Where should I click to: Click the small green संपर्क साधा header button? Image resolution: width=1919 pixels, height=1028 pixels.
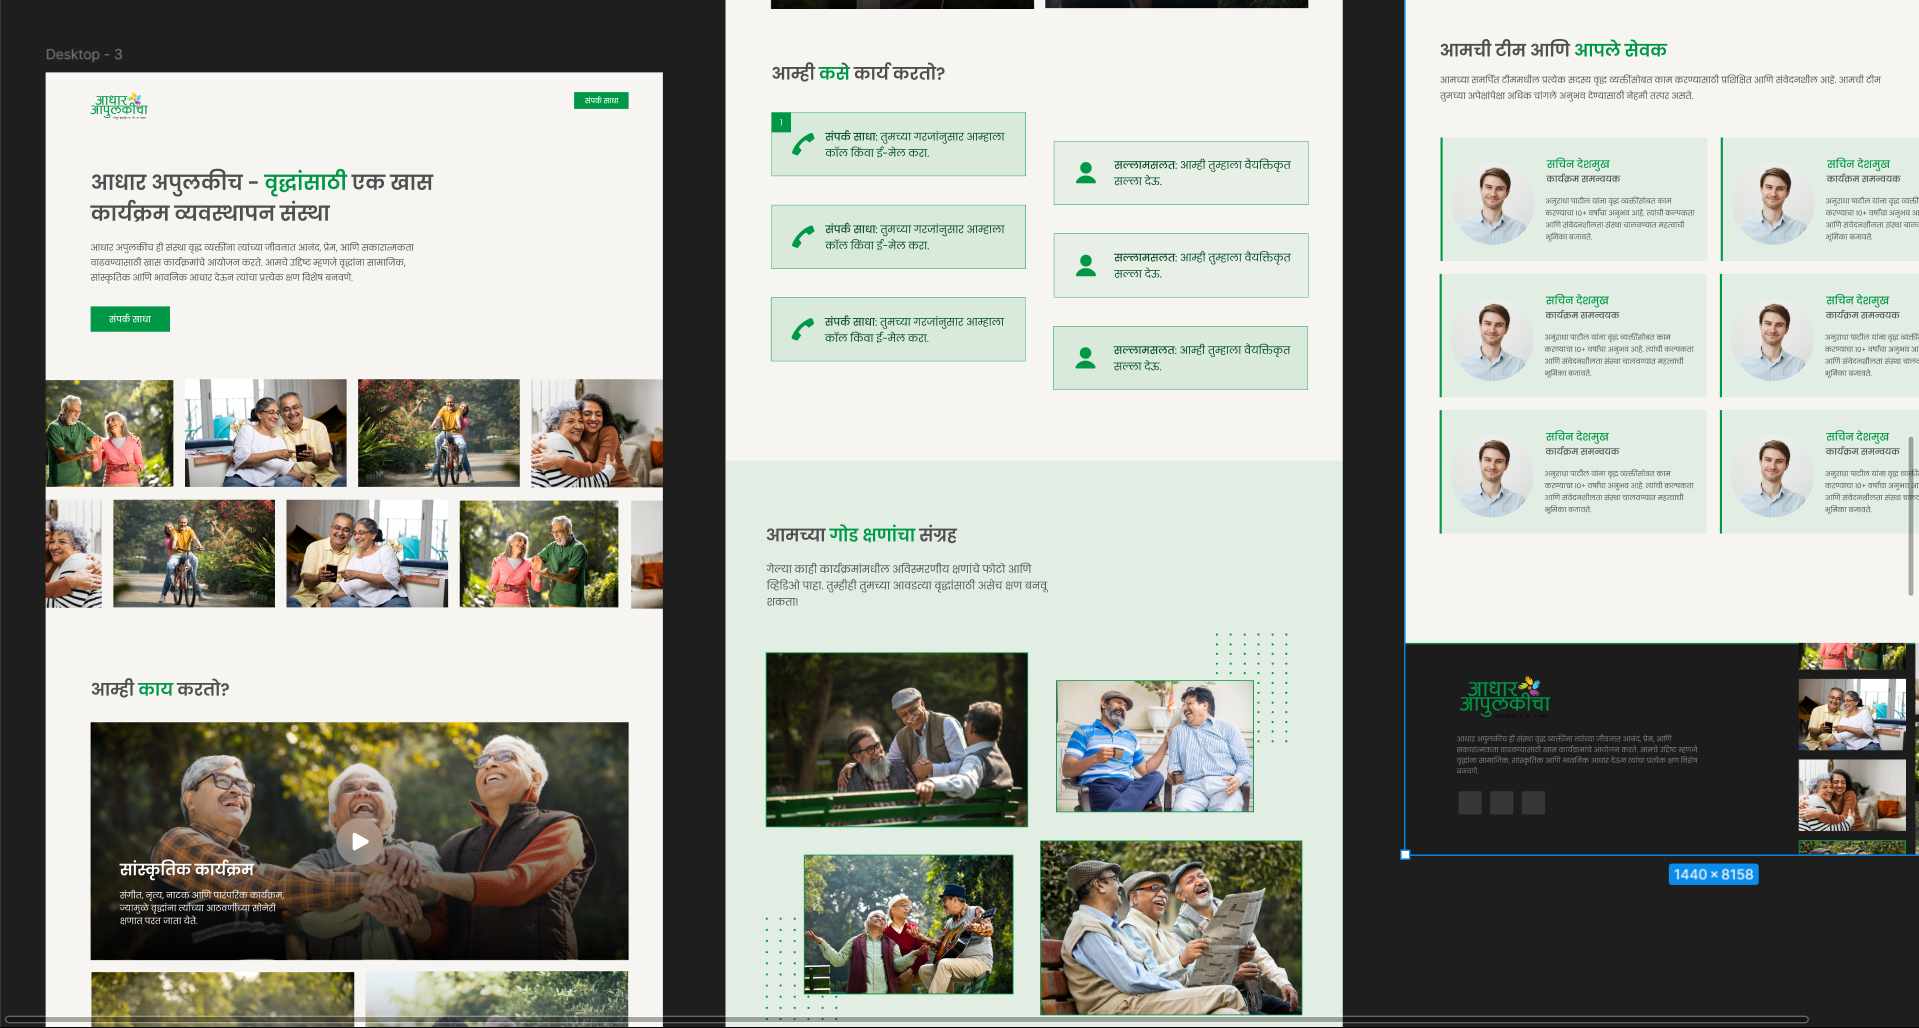[x=601, y=100]
